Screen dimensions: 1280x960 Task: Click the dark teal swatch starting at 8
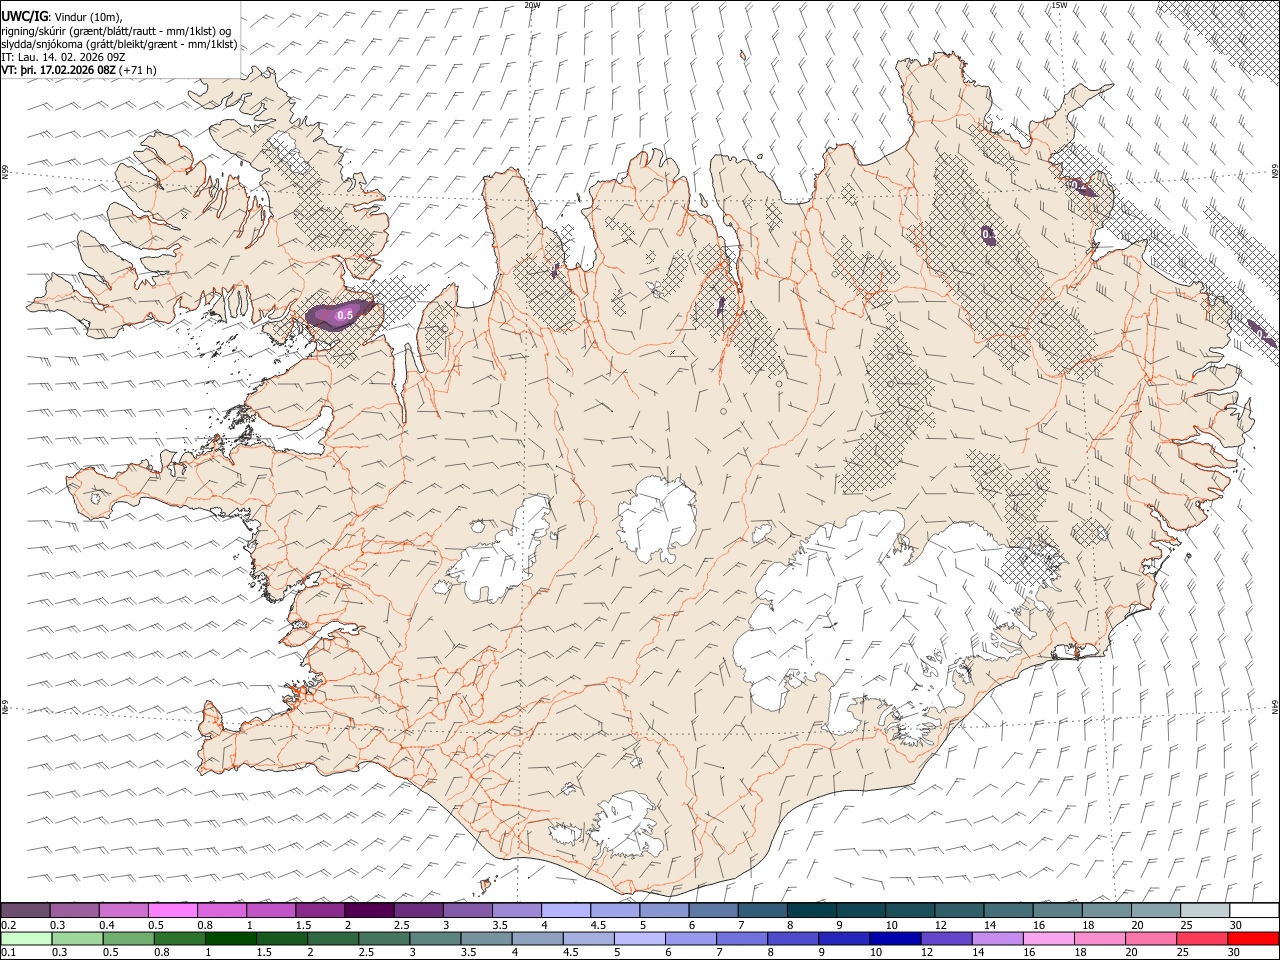811,910
